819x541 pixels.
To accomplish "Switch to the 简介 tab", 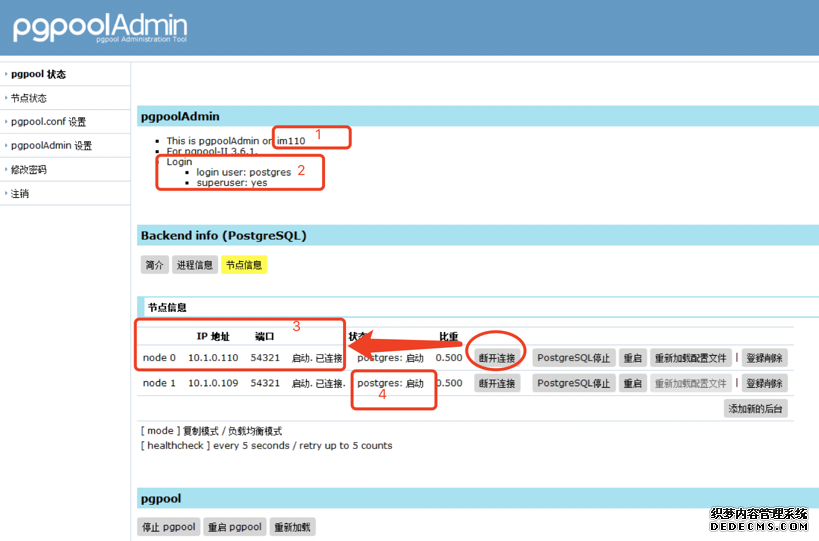I will pyautogui.click(x=154, y=265).
